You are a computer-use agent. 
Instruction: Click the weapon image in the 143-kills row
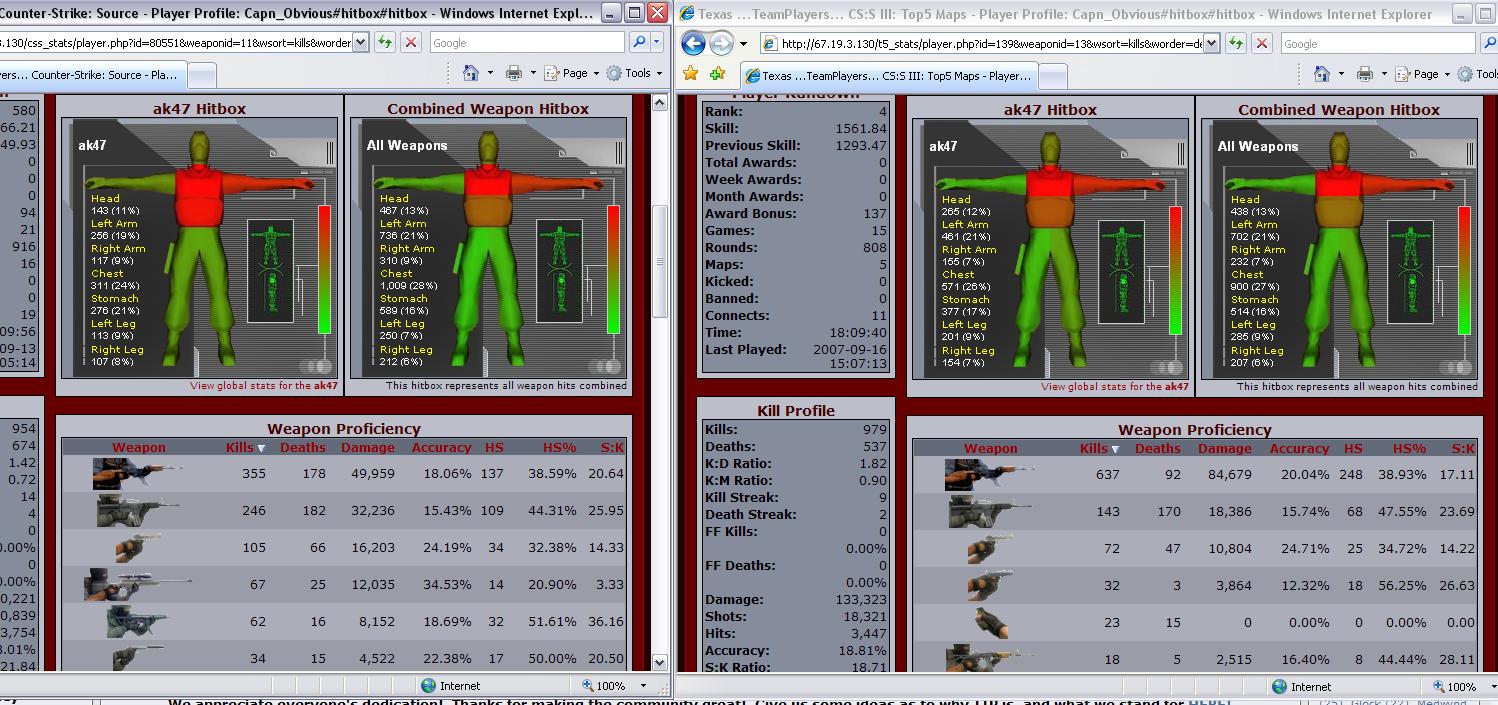(x=990, y=512)
